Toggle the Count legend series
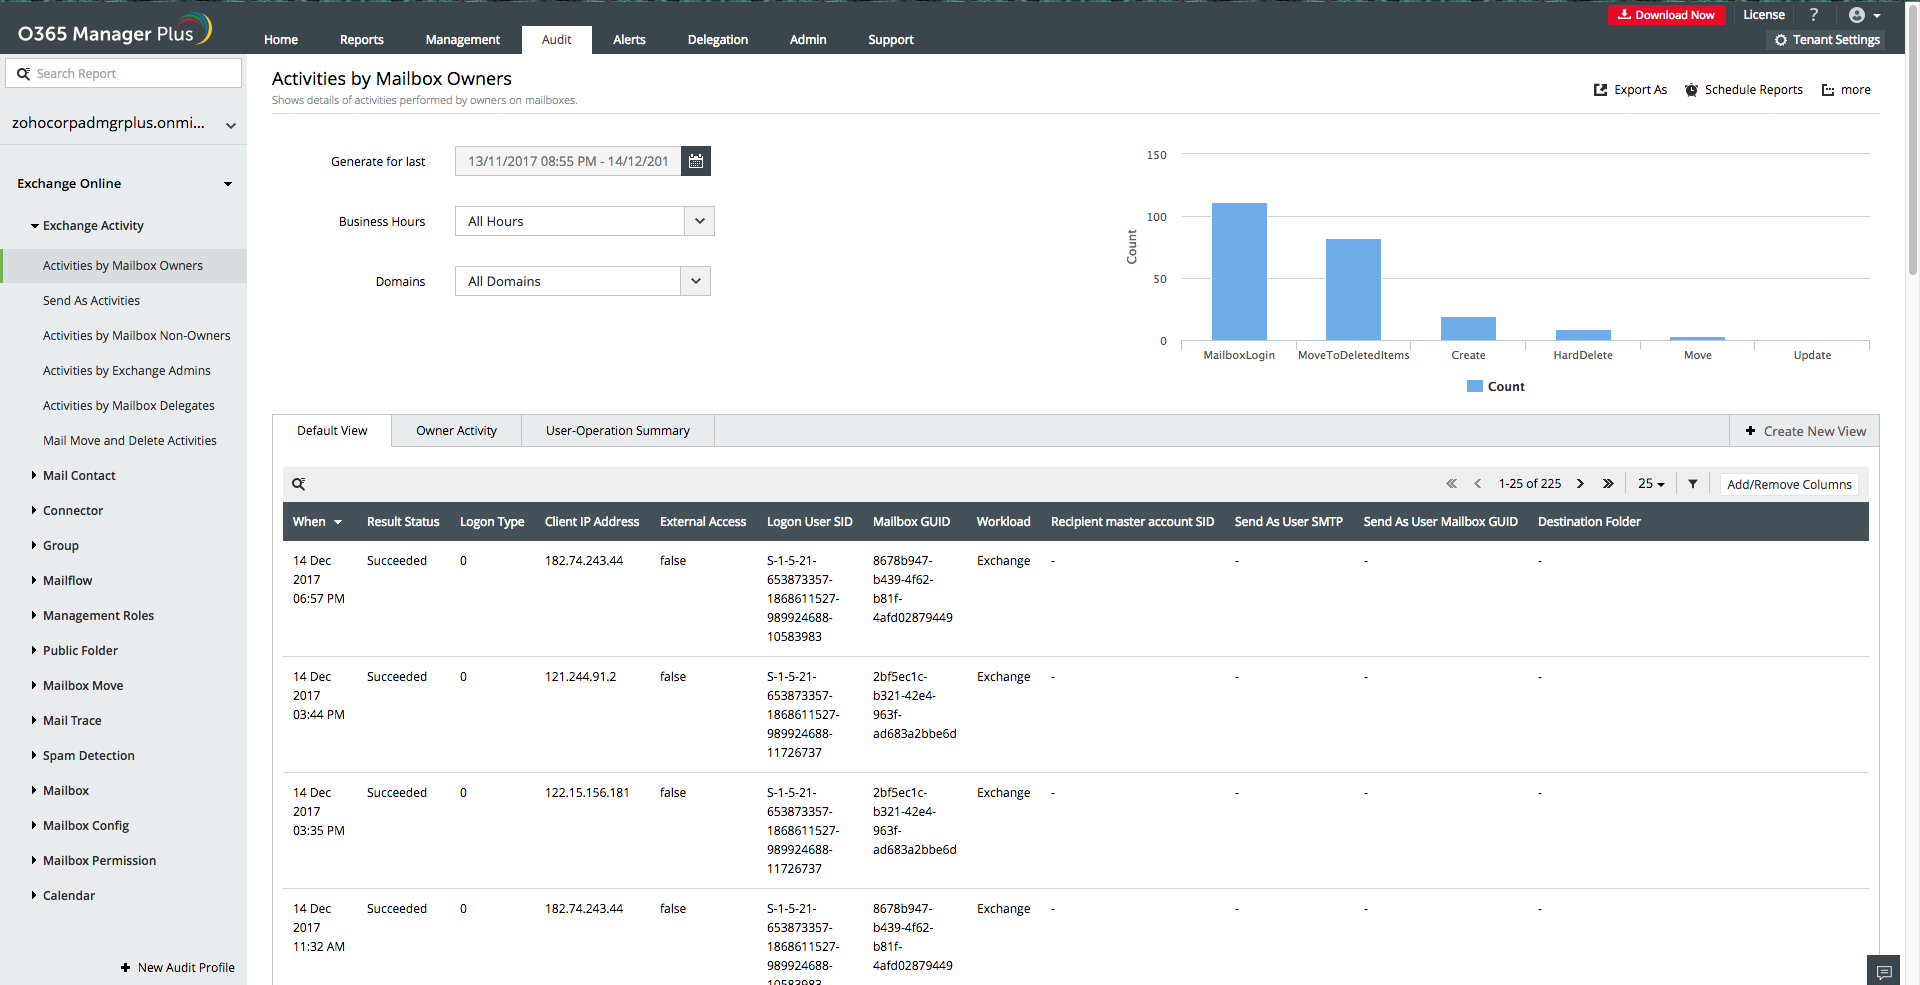1920x985 pixels. click(1495, 387)
